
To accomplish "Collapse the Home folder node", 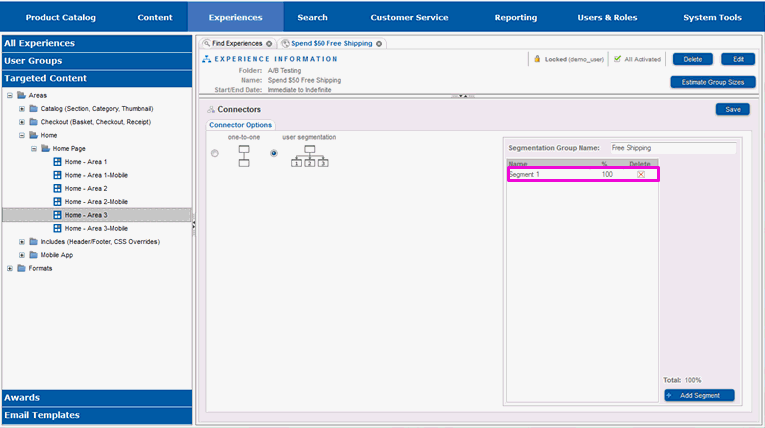I will 22,135.
